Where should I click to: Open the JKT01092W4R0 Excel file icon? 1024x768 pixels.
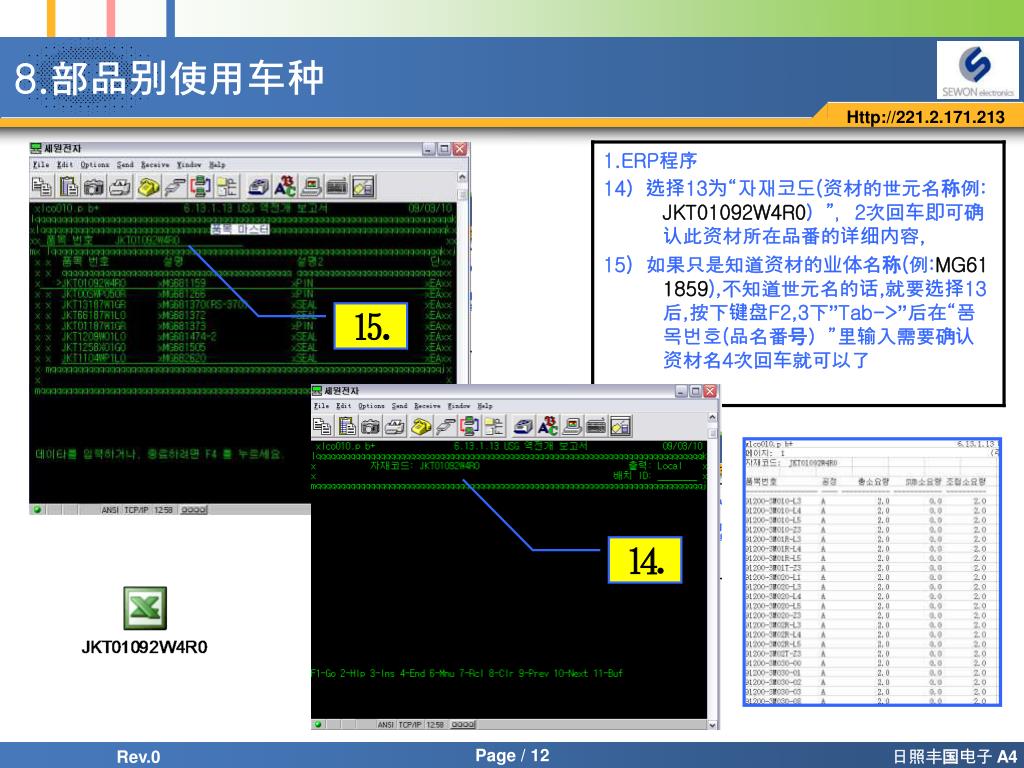144,608
